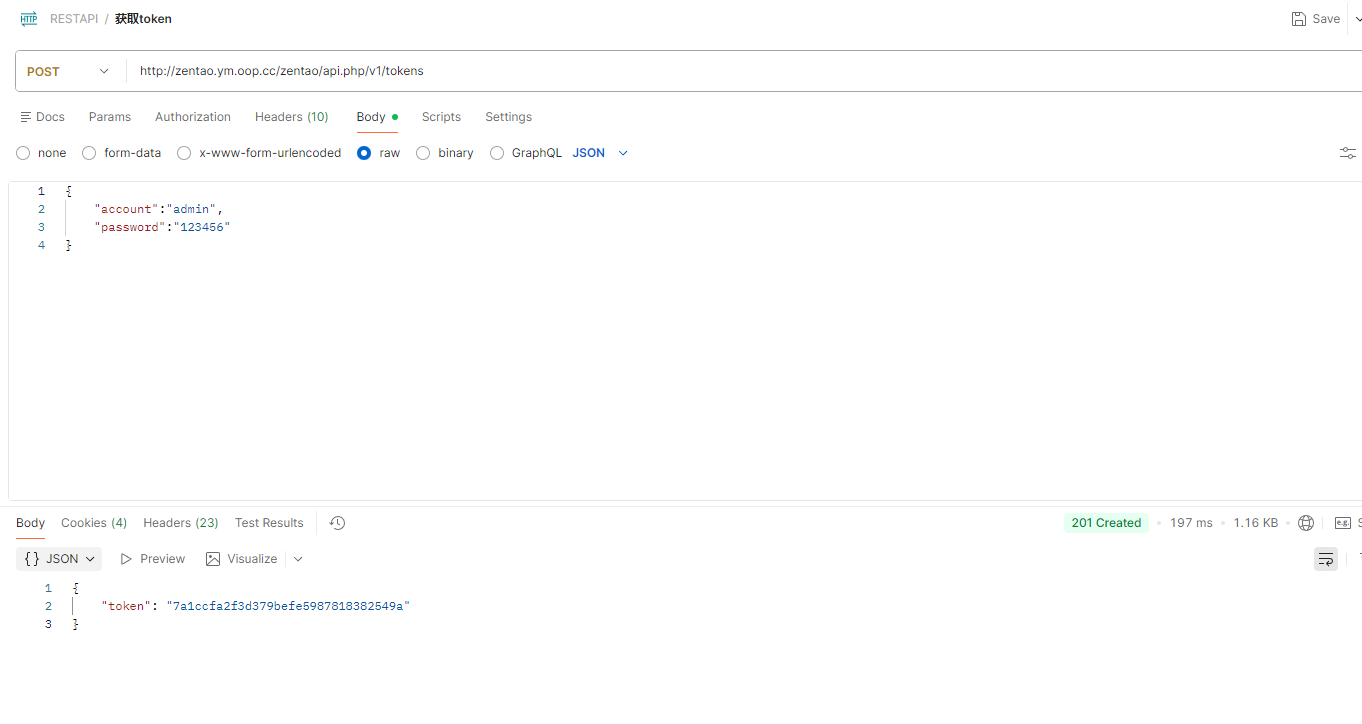This screenshot has width=1362, height=724.
Task: Toggle the wrap lines icon in response
Action: [x=1326, y=559]
